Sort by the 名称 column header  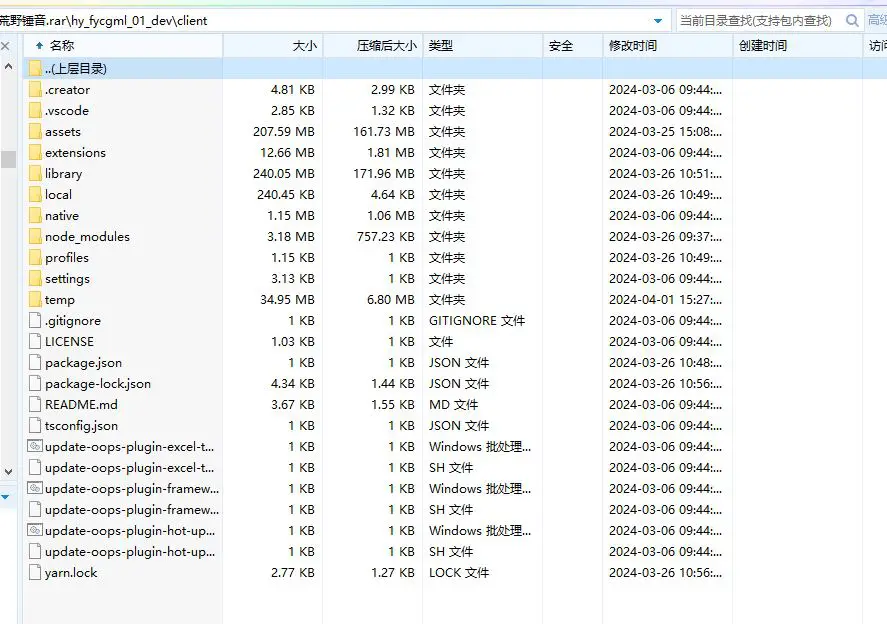[123, 45]
